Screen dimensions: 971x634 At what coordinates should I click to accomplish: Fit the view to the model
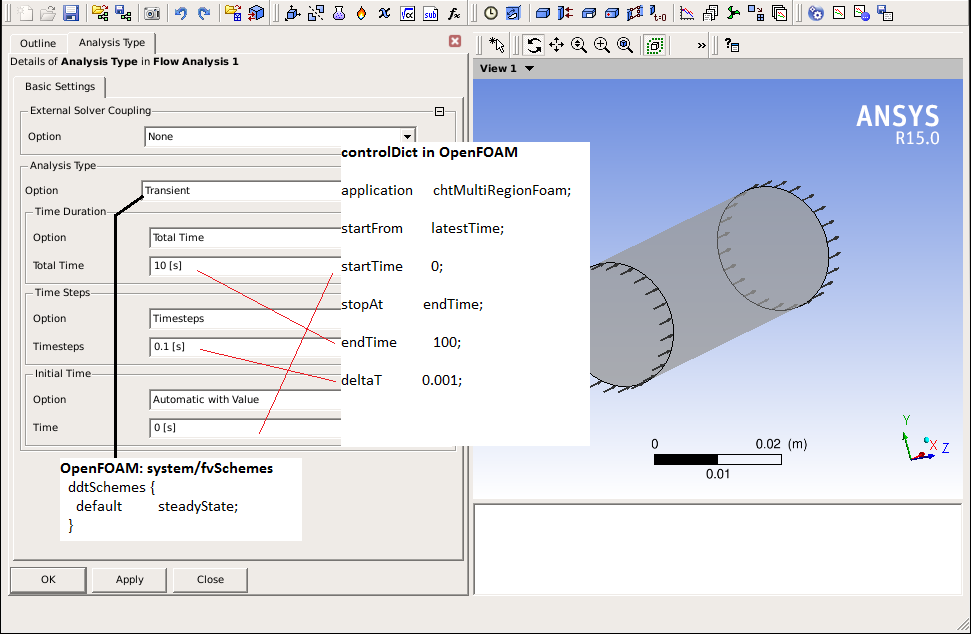coord(625,45)
